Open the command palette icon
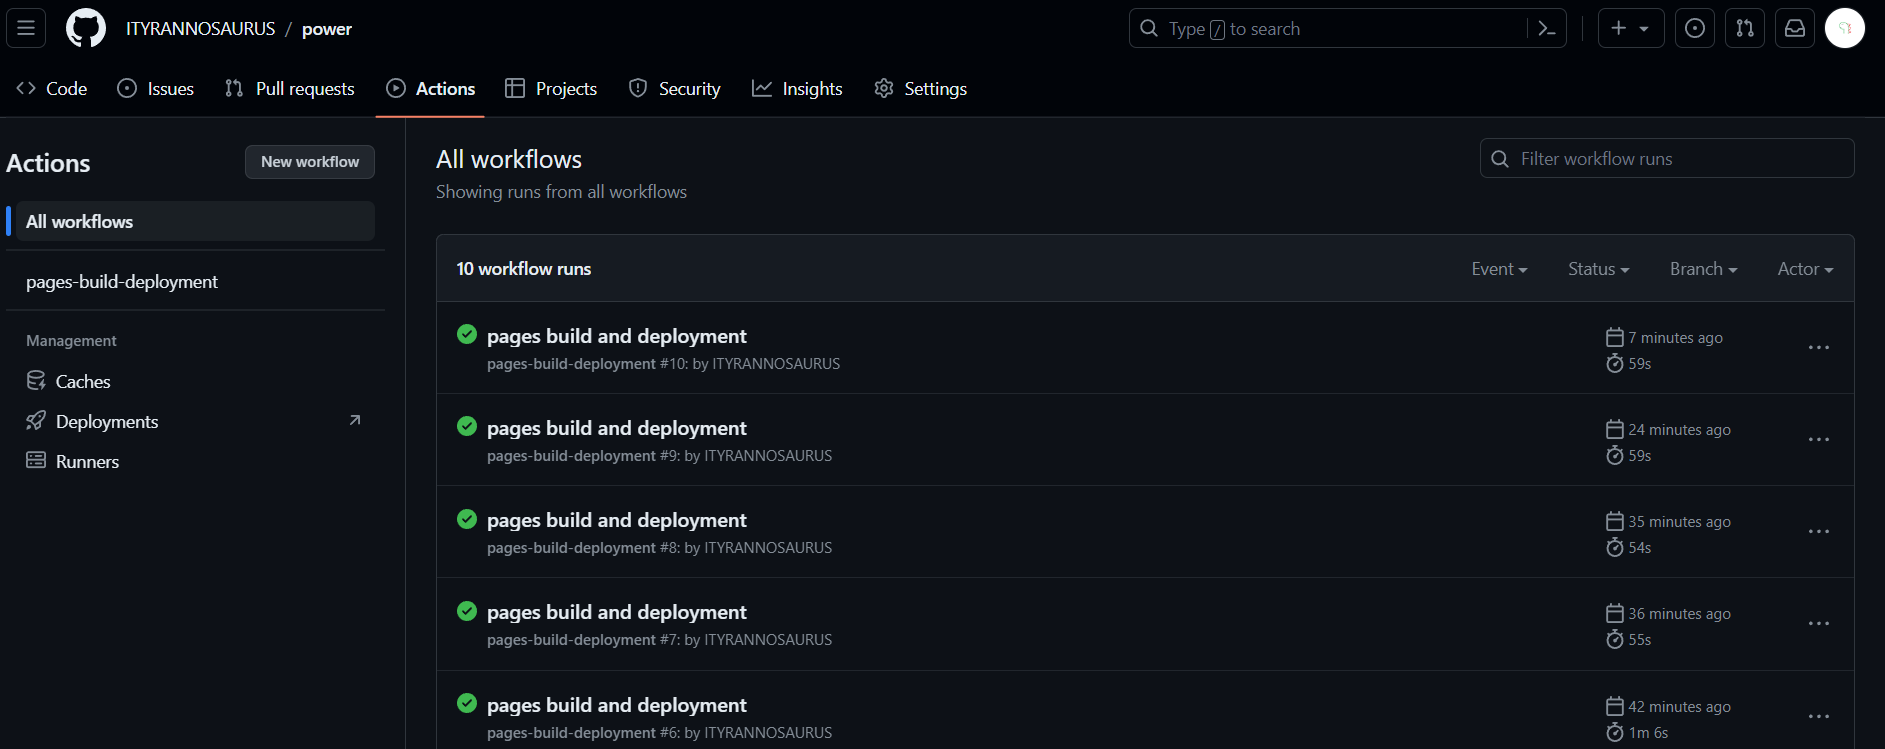The width and height of the screenshot is (1885, 749). [1546, 28]
